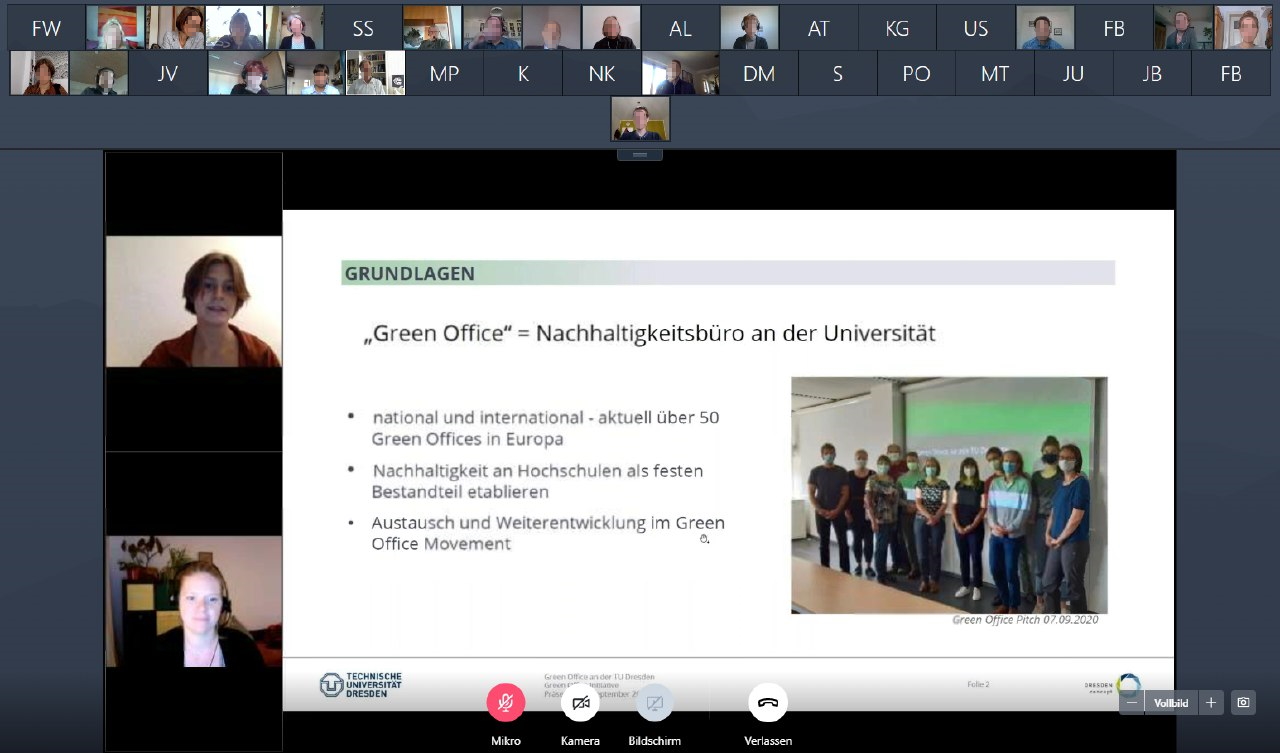Viewport: 1280px width, 753px height.
Task: Switch to Vollbild fullscreen mode
Action: click(x=1170, y=703)
